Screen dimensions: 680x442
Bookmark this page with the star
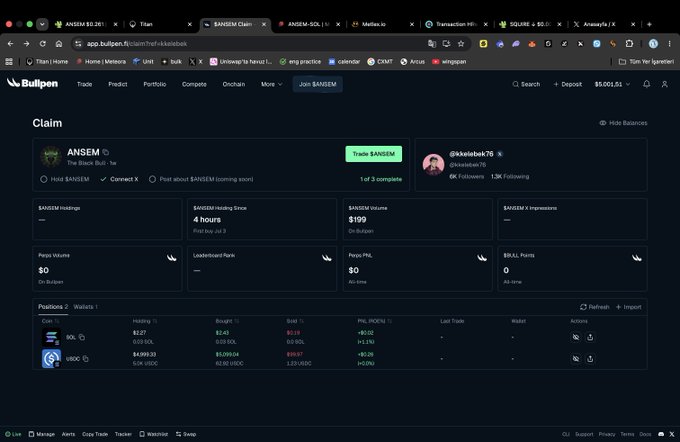click(x=461, y=43)
